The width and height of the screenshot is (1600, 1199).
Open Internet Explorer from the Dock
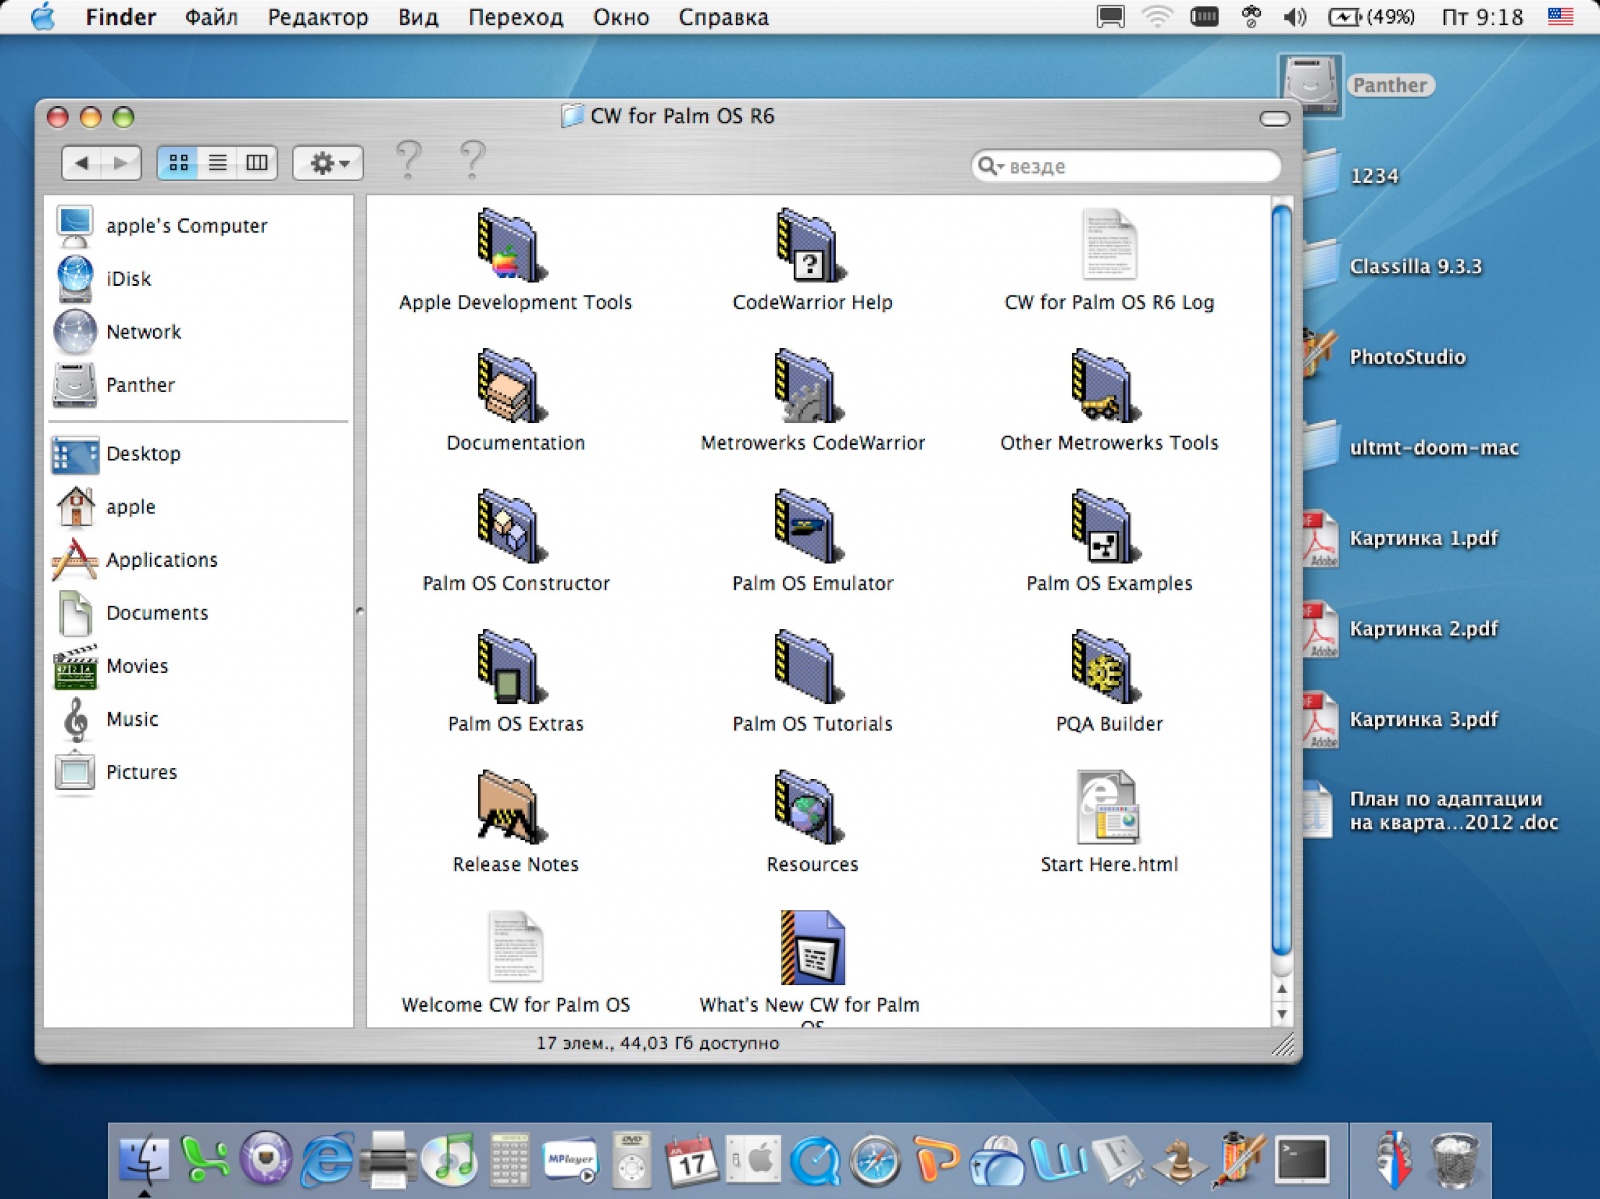click(327, 1160)
